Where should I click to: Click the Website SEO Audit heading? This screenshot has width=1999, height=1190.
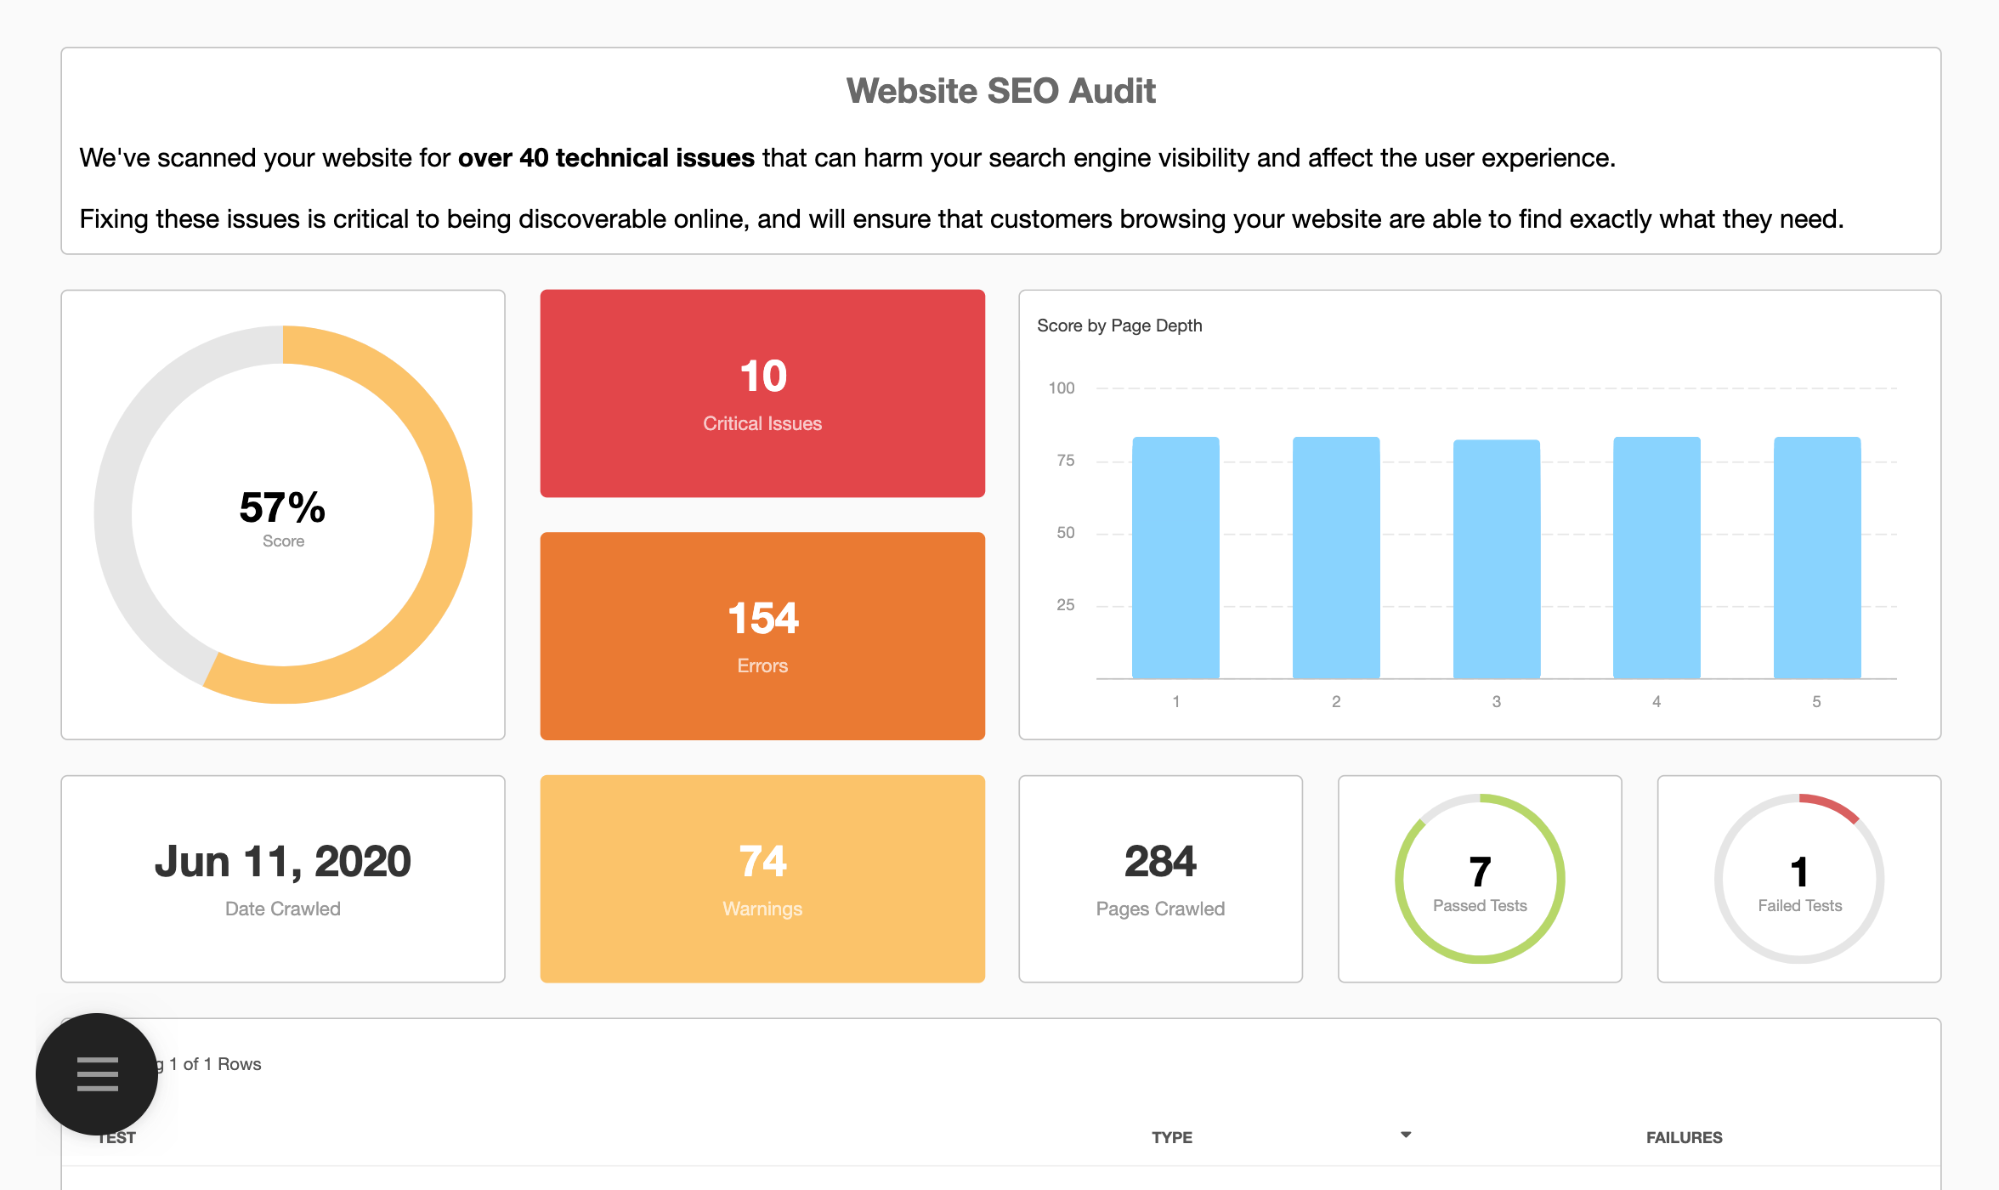coord(1000,91)
